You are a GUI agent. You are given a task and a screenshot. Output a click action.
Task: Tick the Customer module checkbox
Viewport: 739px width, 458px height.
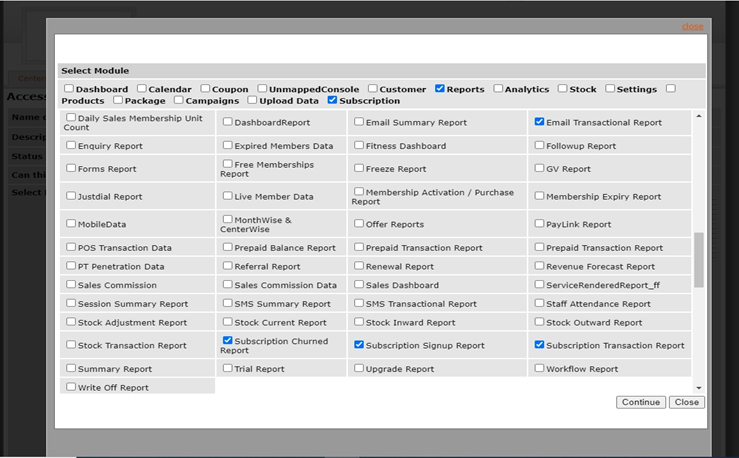[372, 89]
